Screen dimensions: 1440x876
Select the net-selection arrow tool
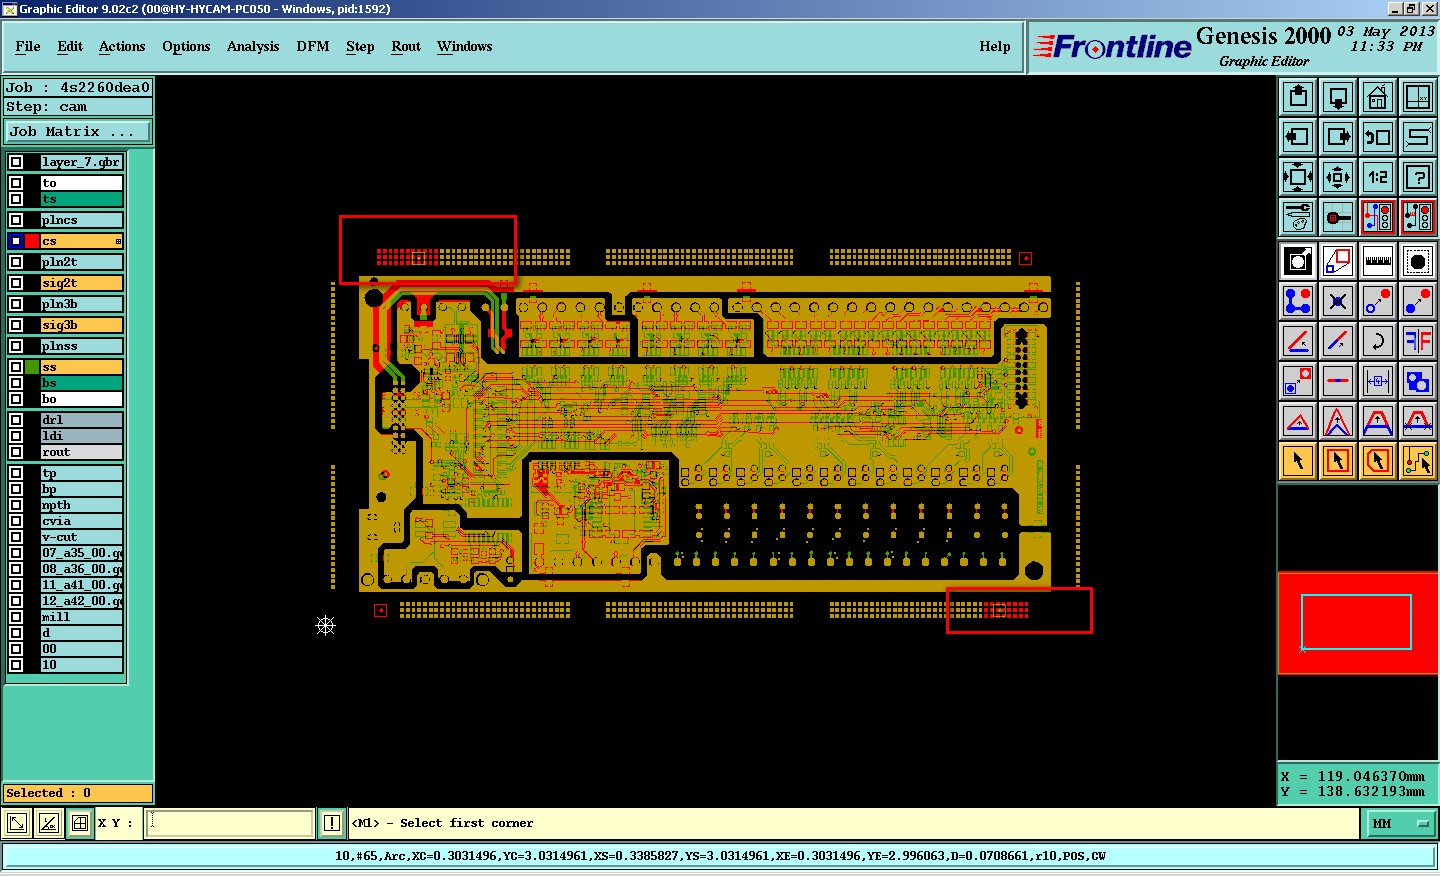click(x=1418, y=461)
